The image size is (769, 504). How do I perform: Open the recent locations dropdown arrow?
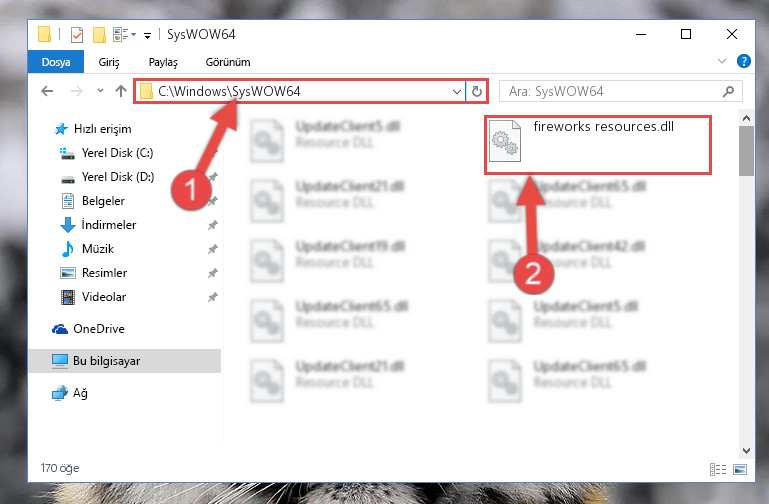(101, 91)
